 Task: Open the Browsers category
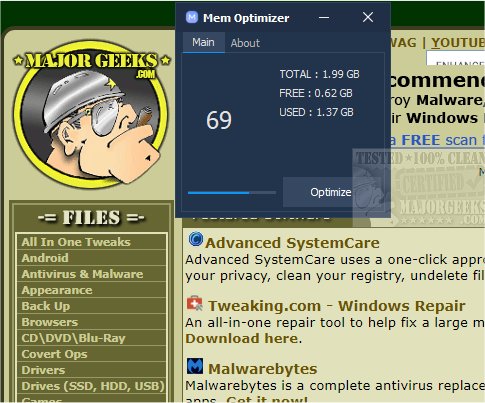coord(91,322)
